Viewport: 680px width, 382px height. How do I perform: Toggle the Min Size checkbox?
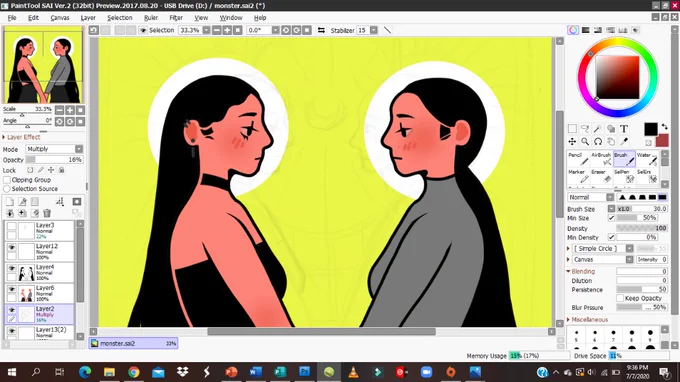pyautogui.click(x=611, y=218)
